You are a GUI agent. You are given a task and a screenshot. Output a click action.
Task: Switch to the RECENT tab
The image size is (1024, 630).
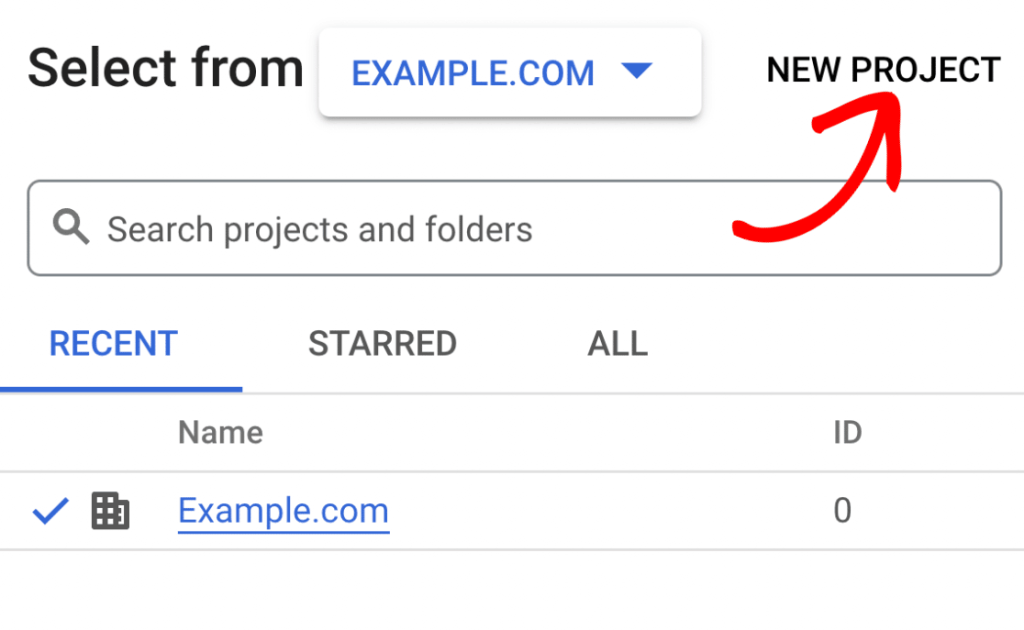click(x=113, y=344)
